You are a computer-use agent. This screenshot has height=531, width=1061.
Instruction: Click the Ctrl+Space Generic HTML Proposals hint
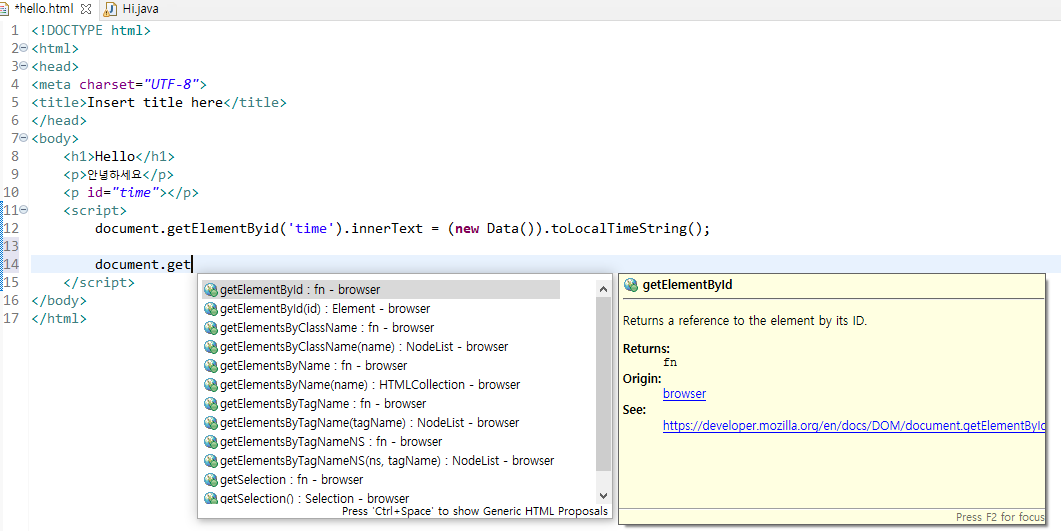click(474, 511)
